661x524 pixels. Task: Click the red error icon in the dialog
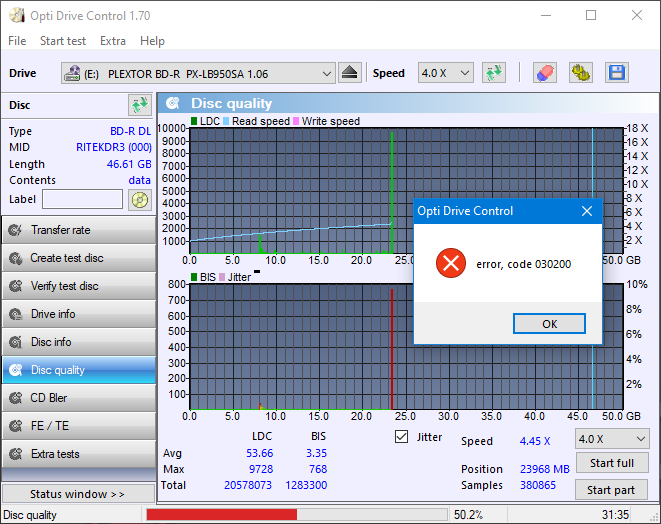point(451,263)
